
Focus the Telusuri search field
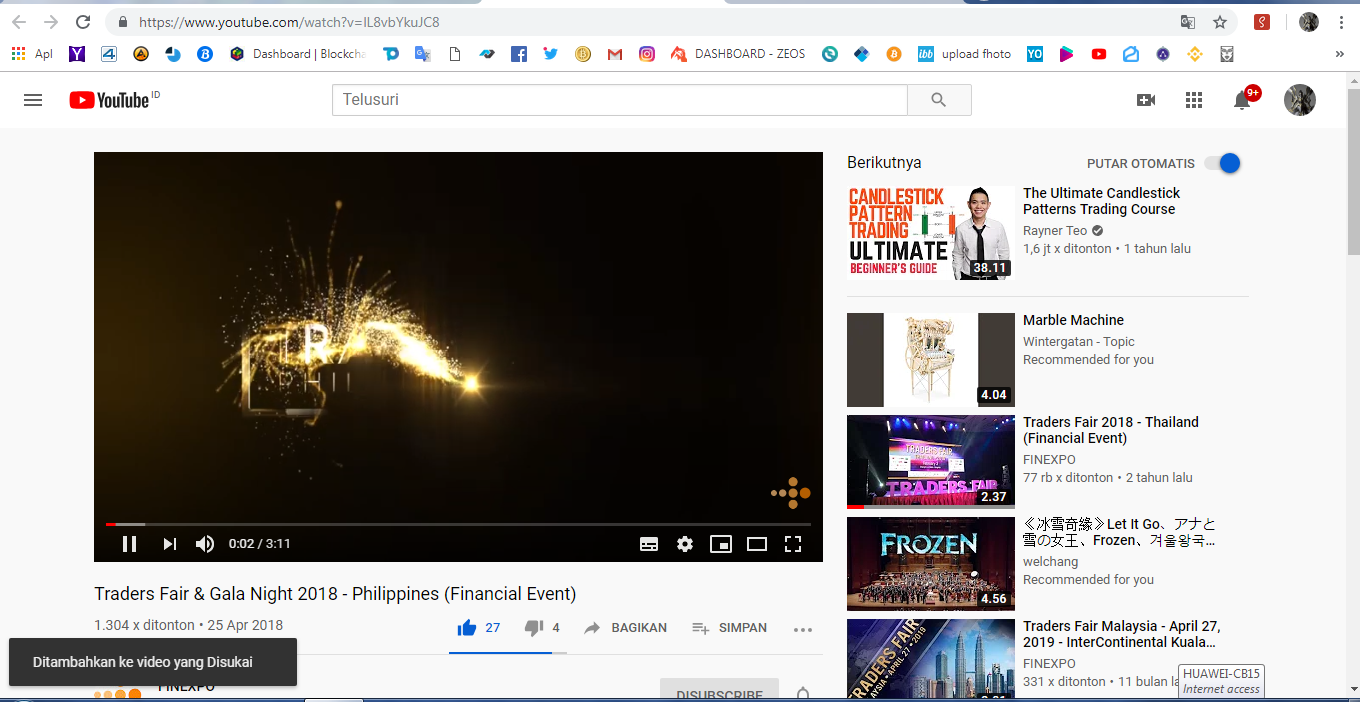[620, 100]
